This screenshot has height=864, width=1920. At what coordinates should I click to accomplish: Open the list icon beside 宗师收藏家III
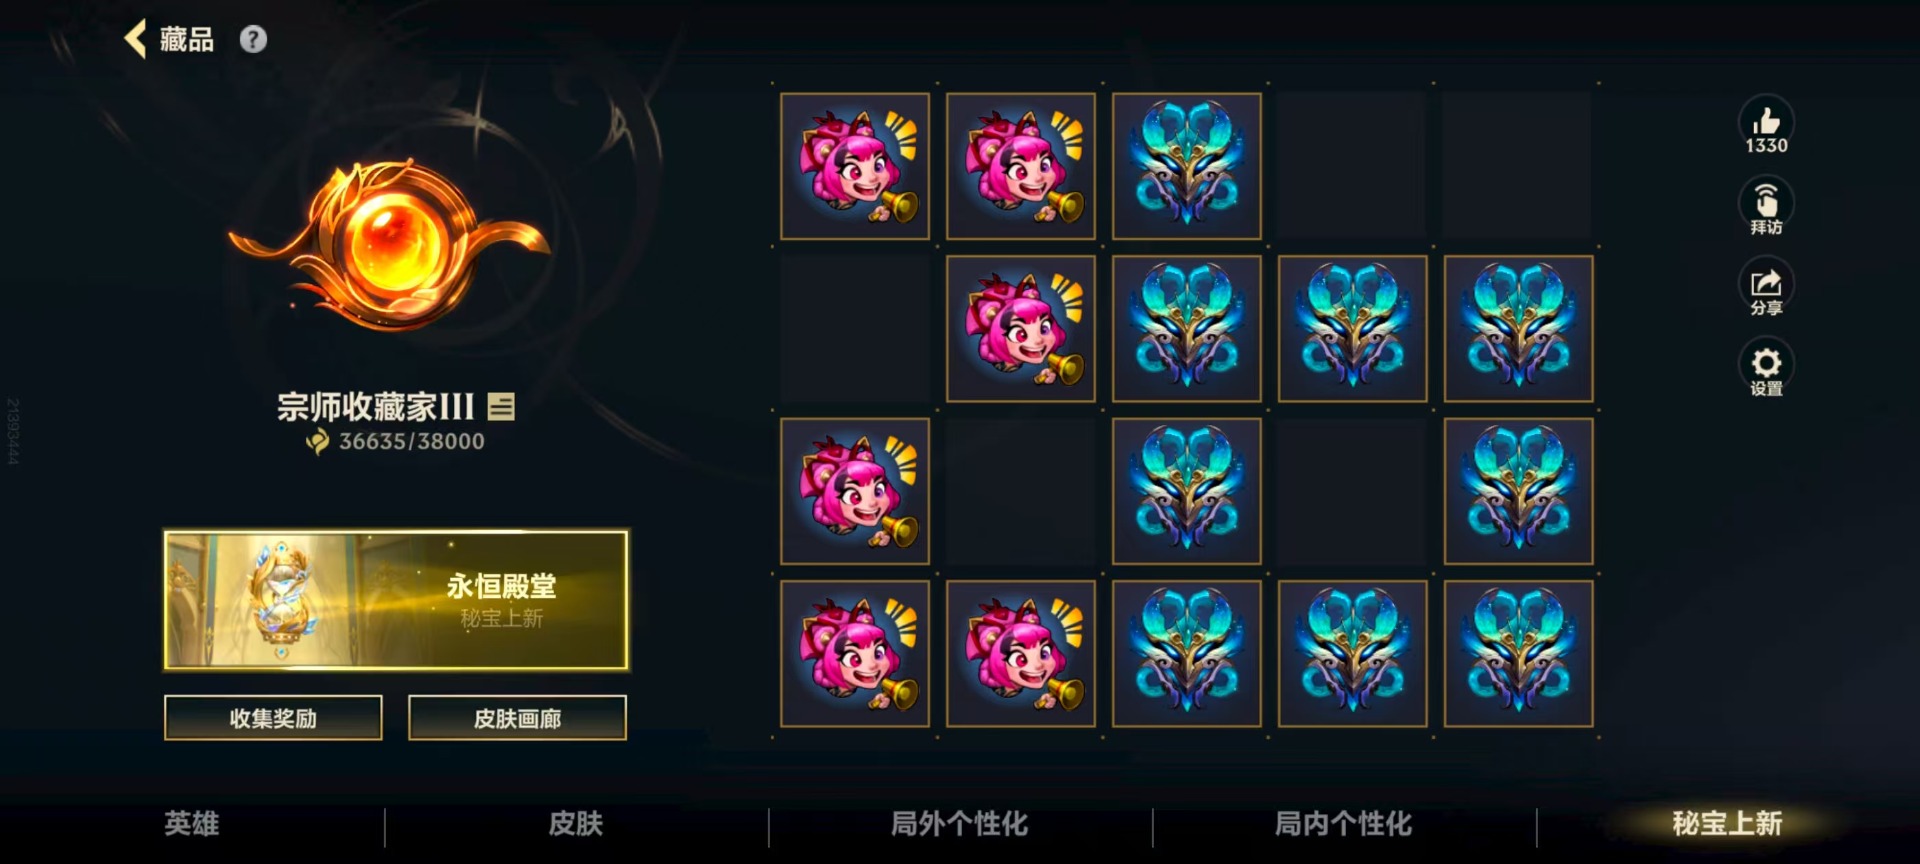coord(501,406)
